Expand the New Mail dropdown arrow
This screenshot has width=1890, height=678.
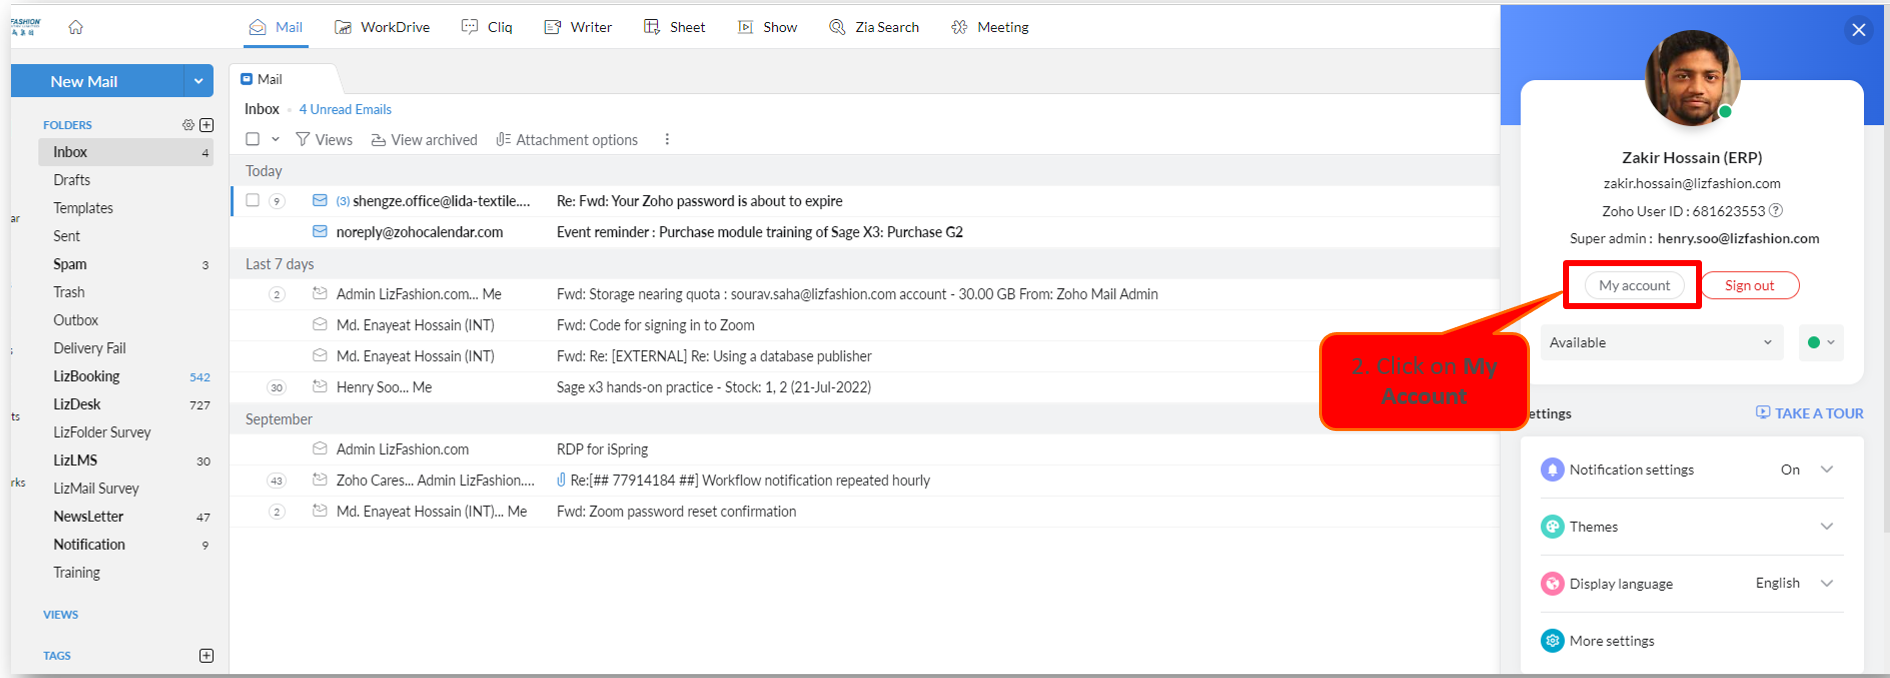coord(199,81)
